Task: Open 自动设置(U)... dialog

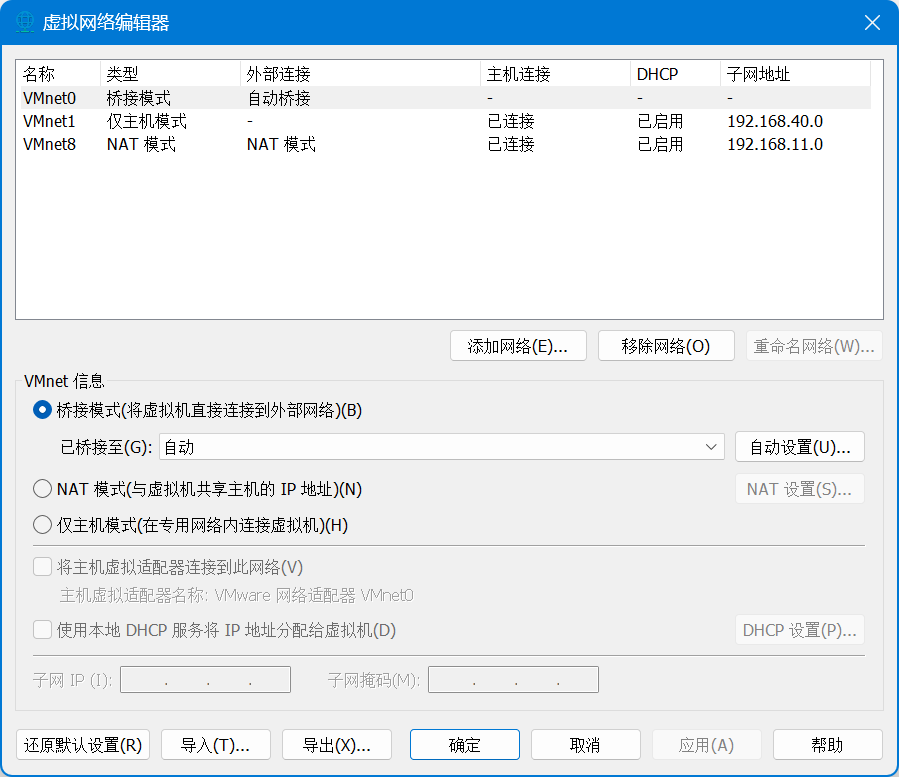Action: (800, 447)
